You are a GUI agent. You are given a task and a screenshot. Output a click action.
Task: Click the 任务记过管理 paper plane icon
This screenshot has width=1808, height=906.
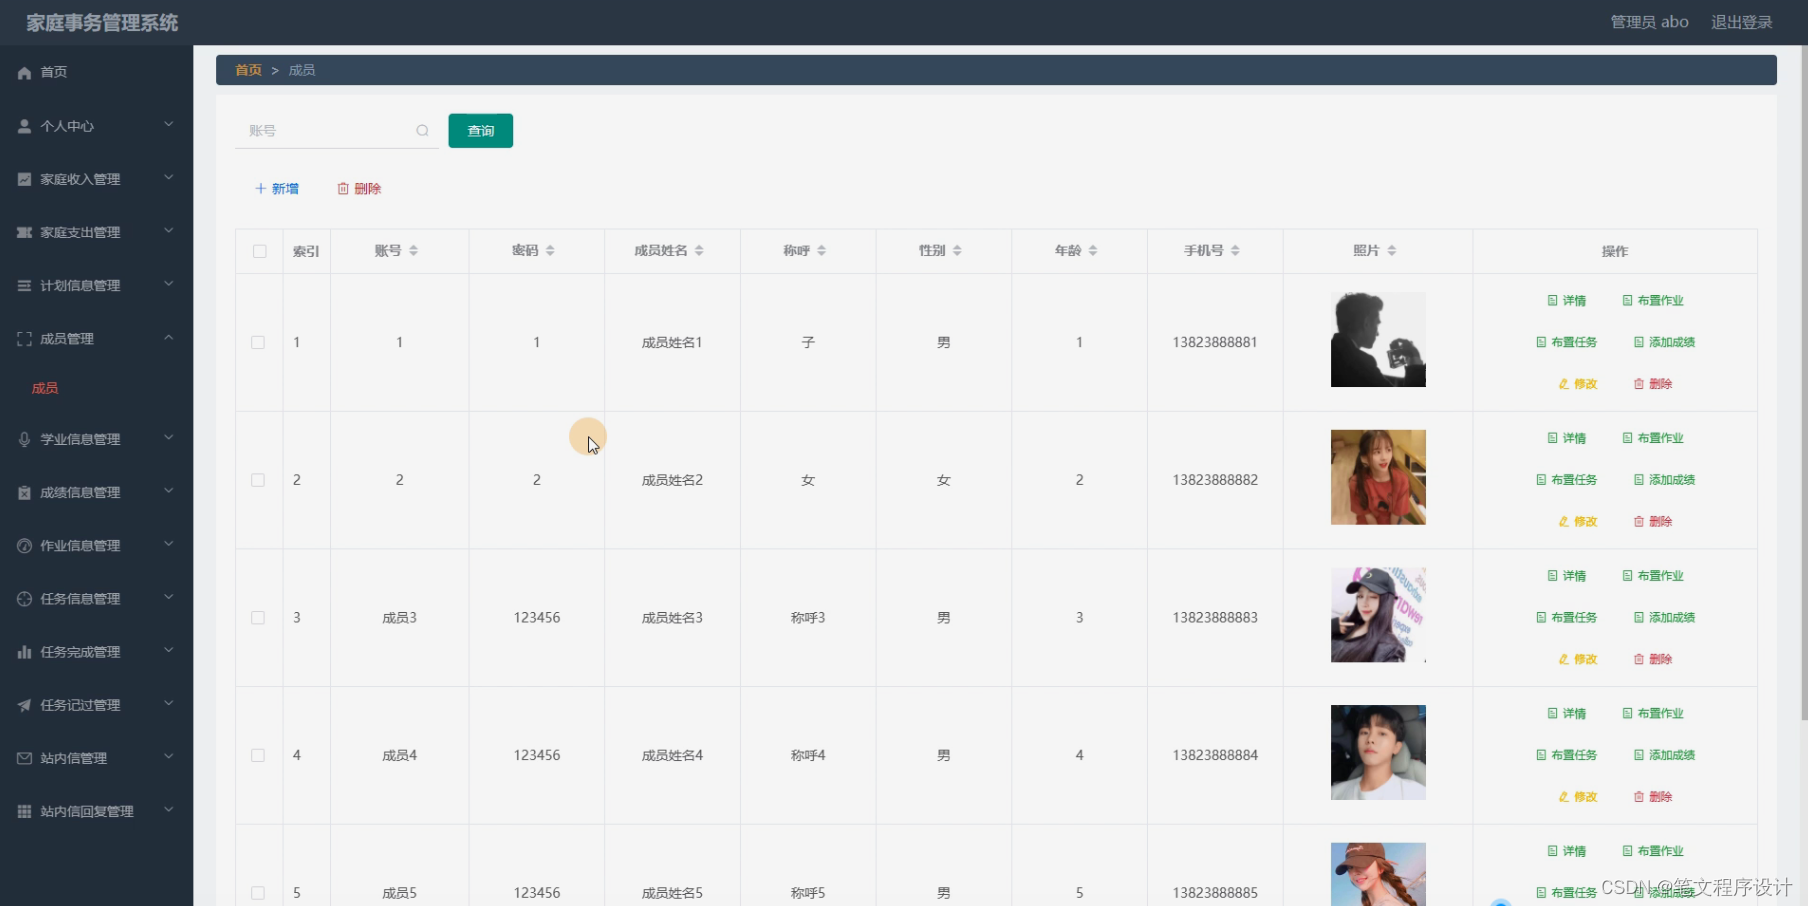(25, 705)
